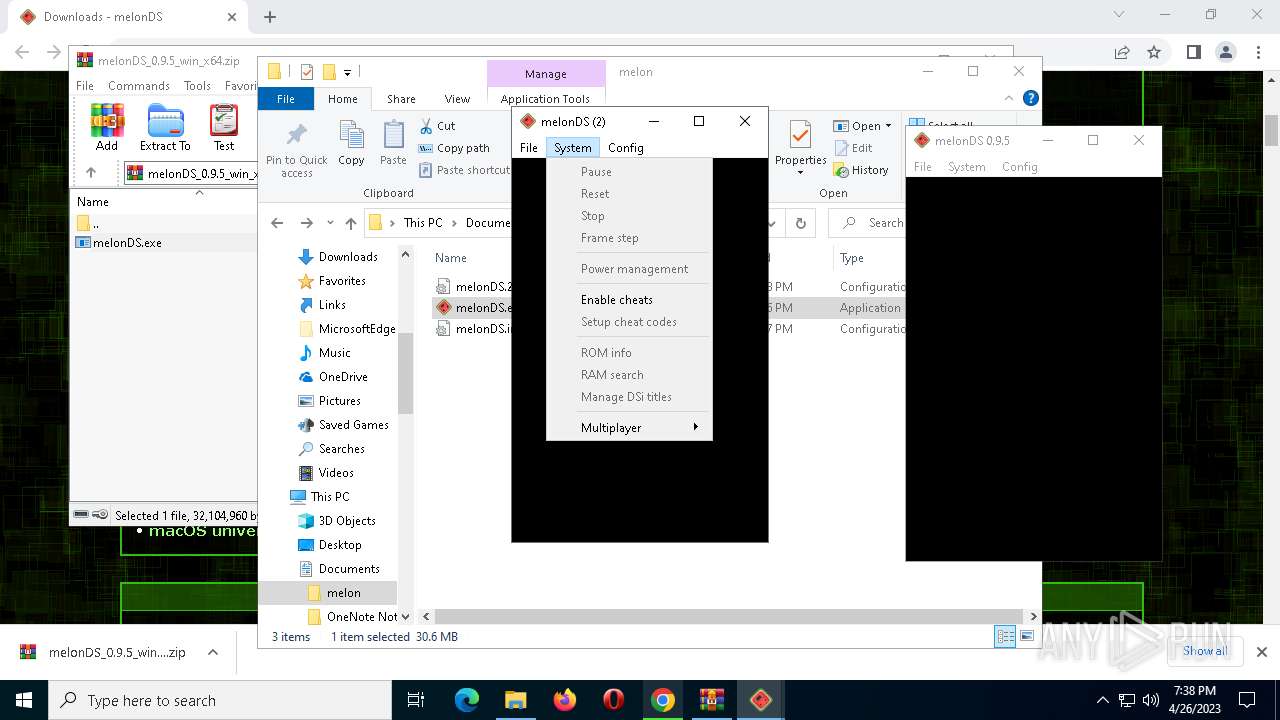Open the Config menu in melonDS (2)
Screen dimensions: 1280x720
pyautogui.click(x=625, y=147)
